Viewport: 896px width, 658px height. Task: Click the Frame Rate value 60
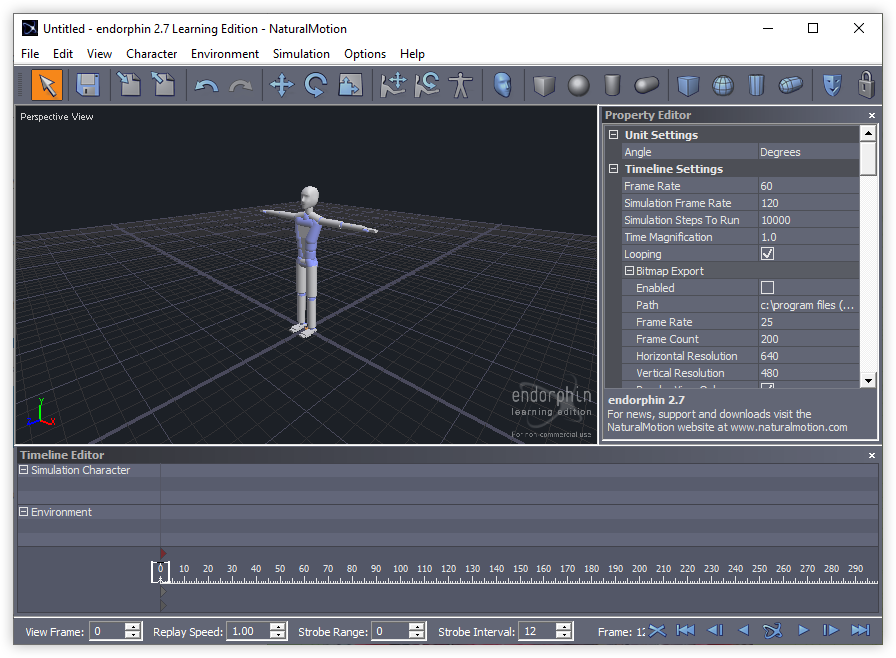coord(809,186)
